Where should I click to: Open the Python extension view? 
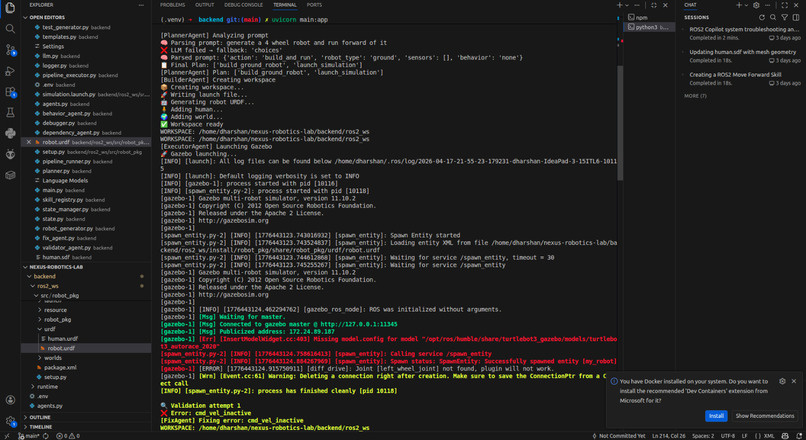10,133
